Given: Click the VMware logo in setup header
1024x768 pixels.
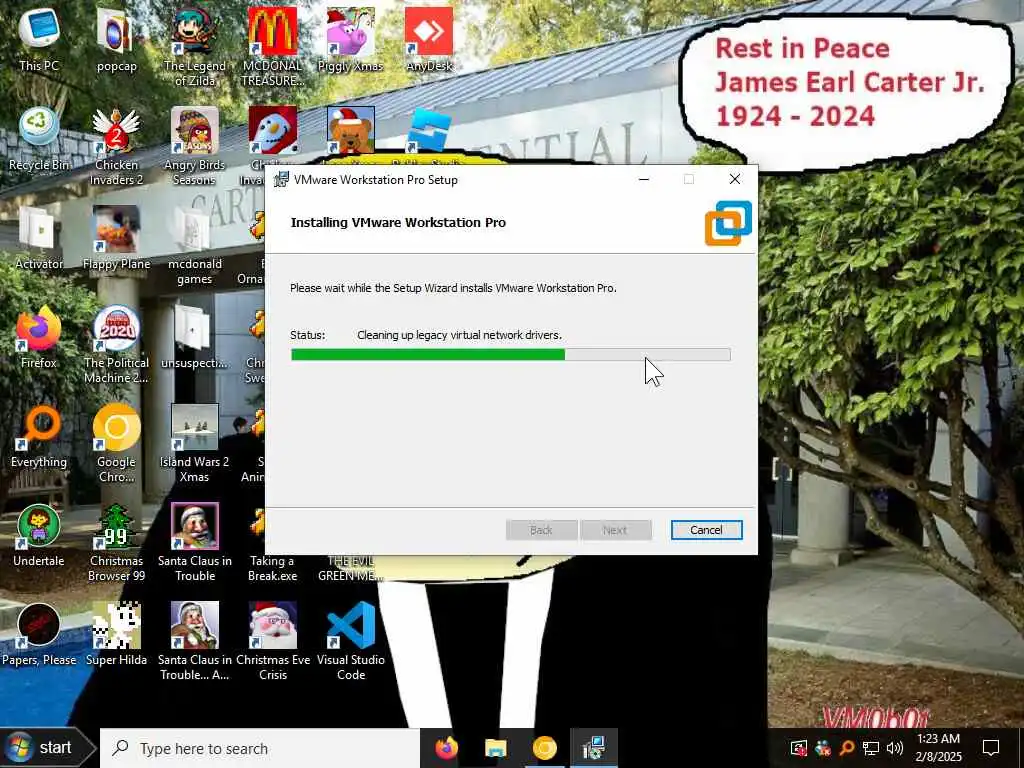Looking at the screenshot, I should [x=728, y=223].
